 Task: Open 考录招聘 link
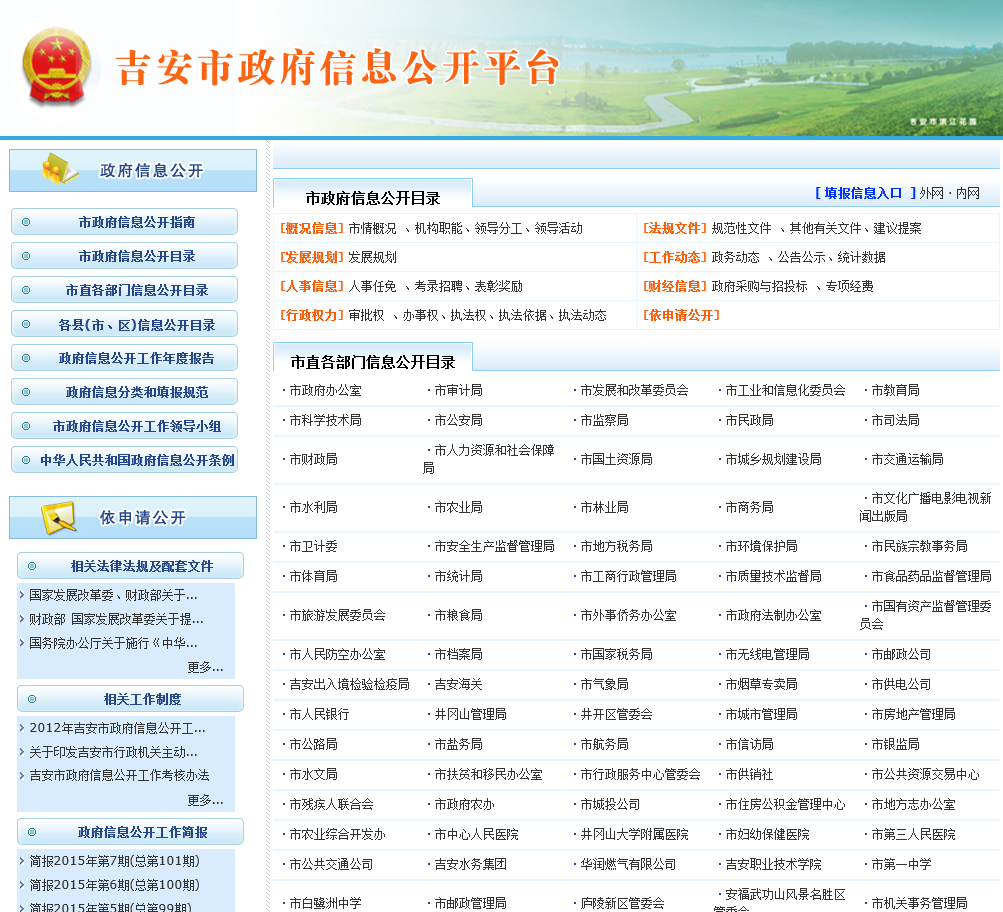[438, 286]
